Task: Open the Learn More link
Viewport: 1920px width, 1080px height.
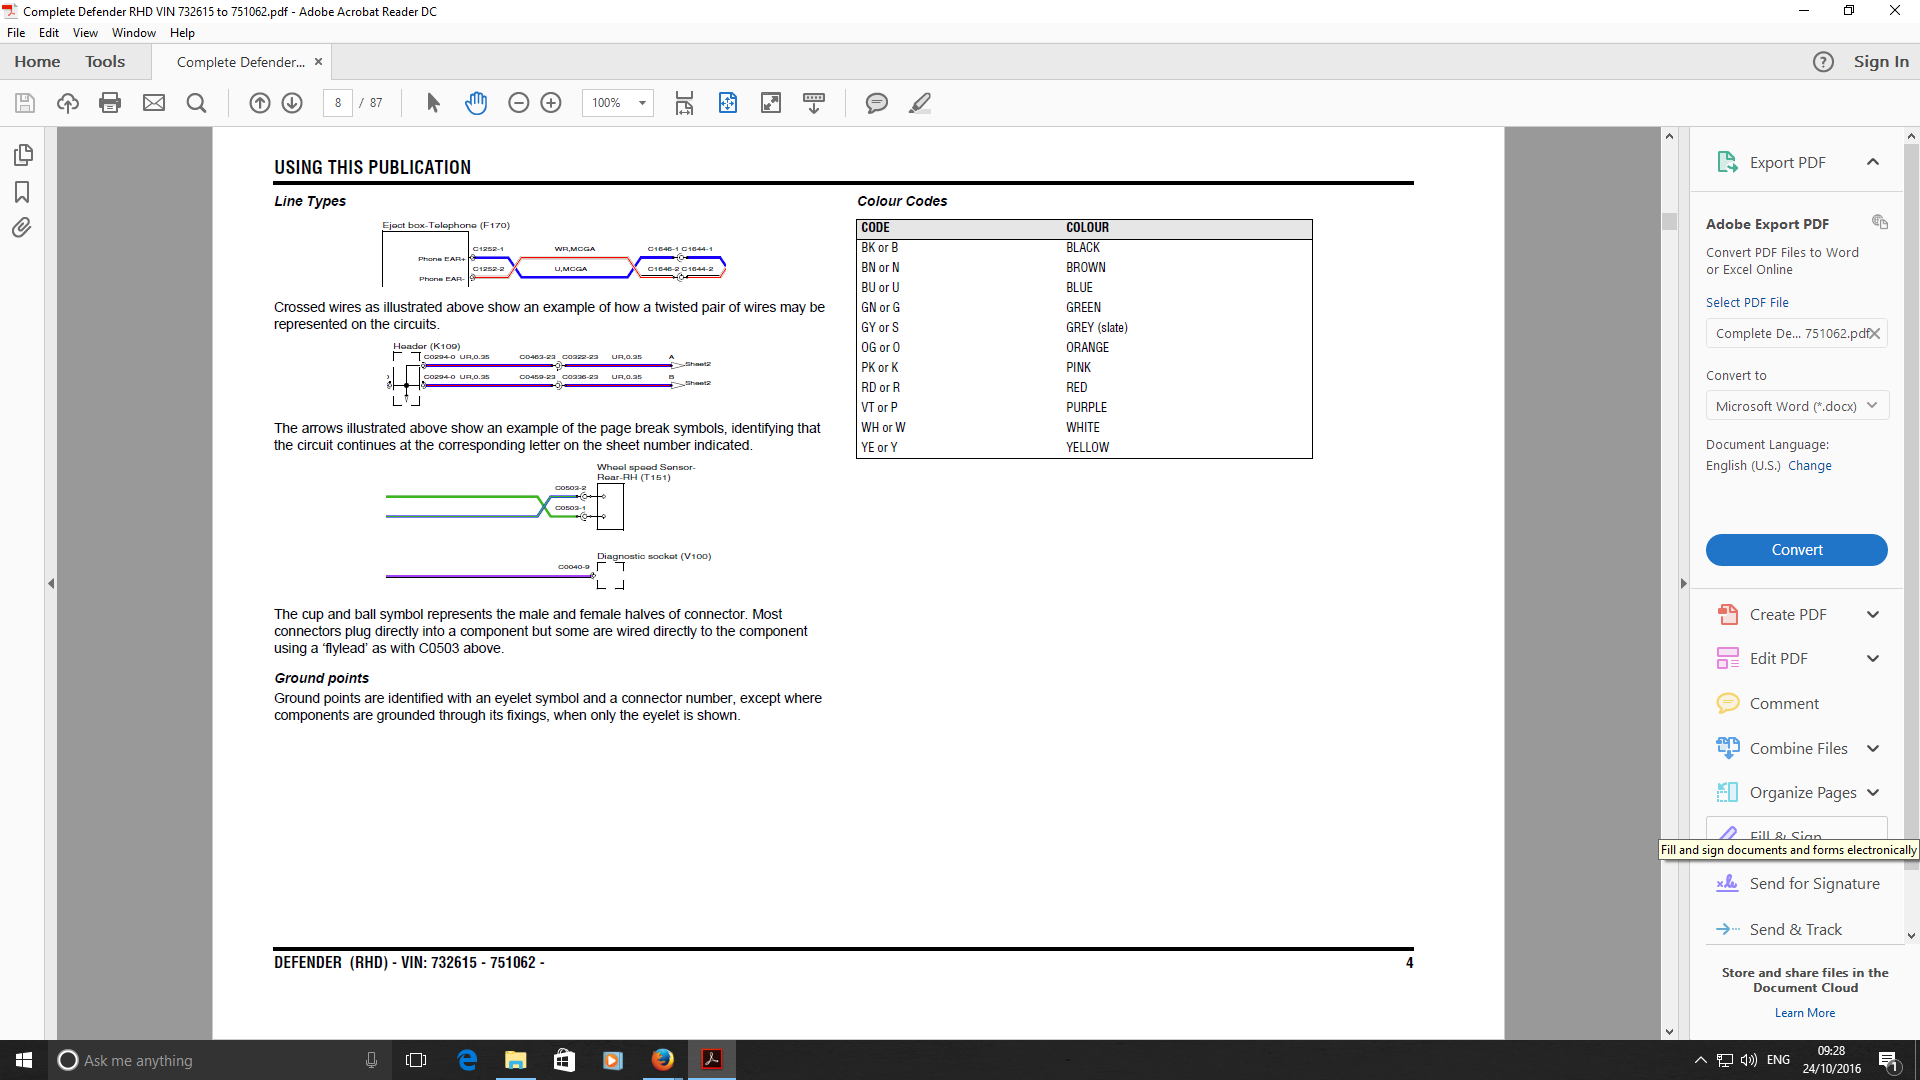Action: pos(1805,1013)
